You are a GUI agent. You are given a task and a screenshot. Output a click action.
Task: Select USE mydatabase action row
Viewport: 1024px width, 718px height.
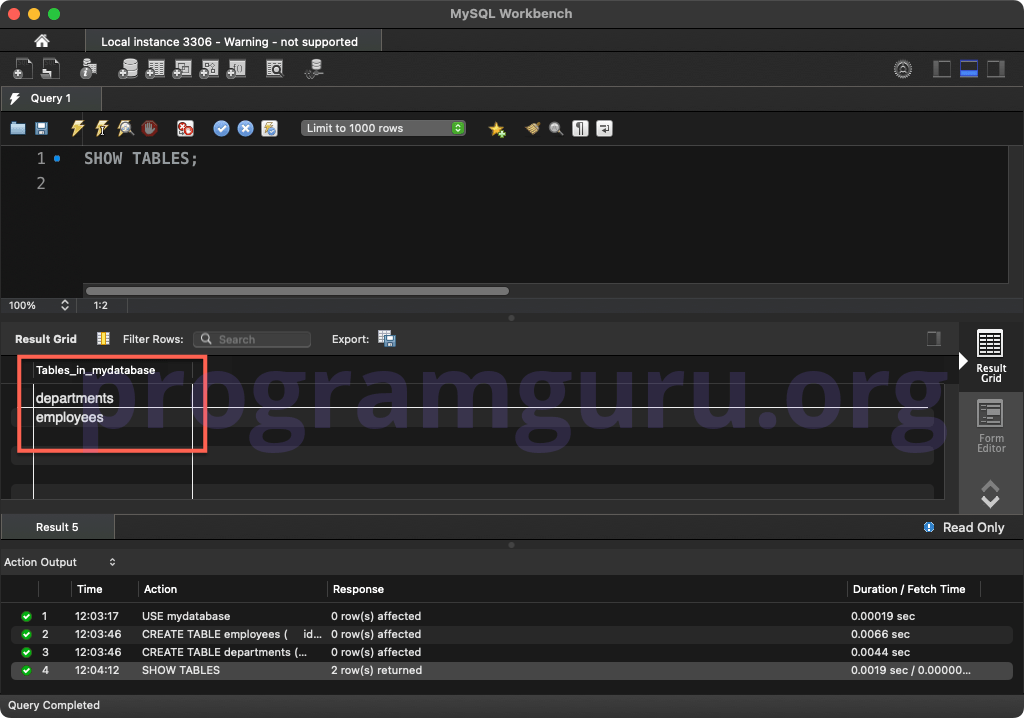pos(512,616)
